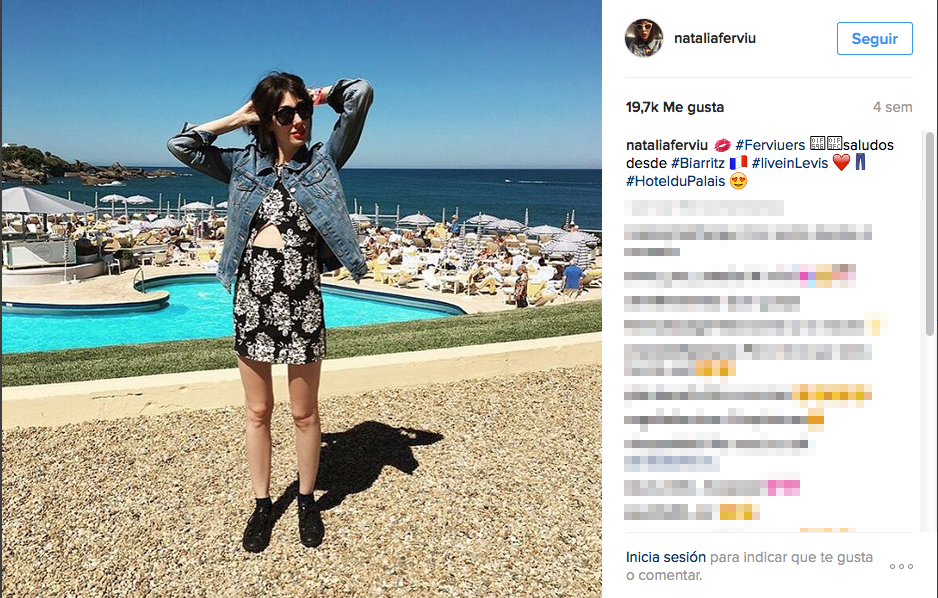Open the #liveinLevis hashtag

point(790,163)
